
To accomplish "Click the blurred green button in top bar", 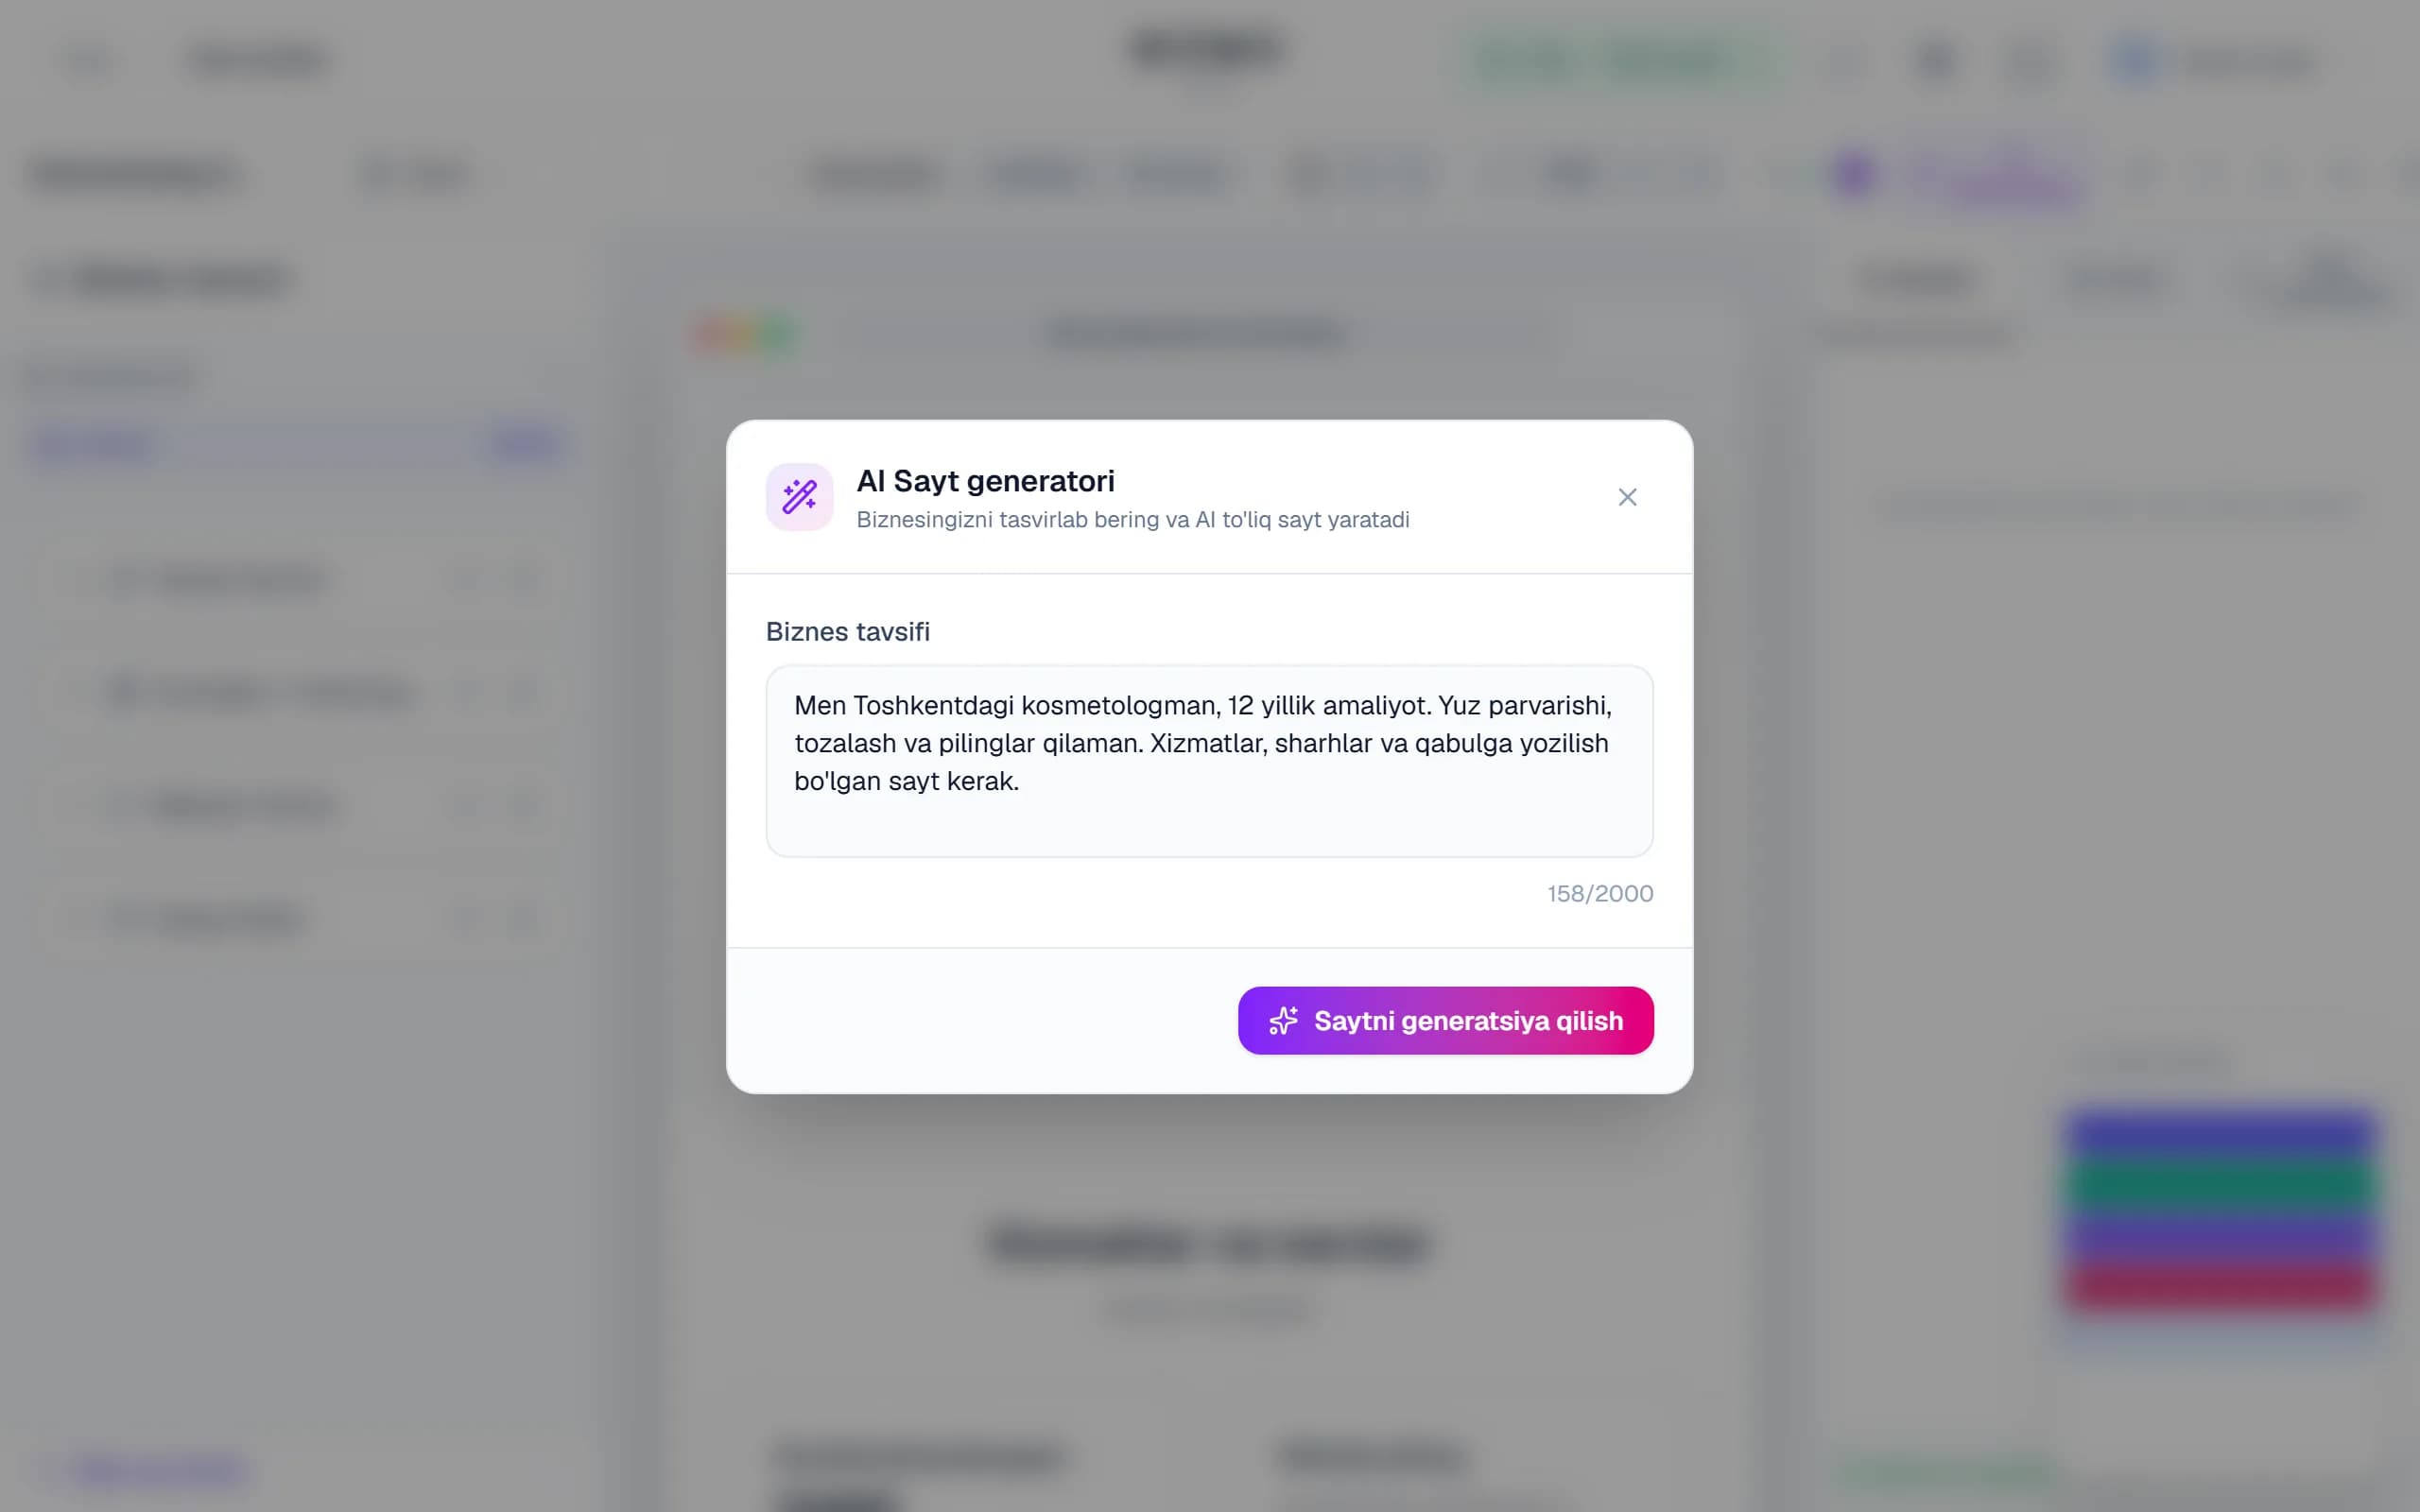I will (1620, 61).
